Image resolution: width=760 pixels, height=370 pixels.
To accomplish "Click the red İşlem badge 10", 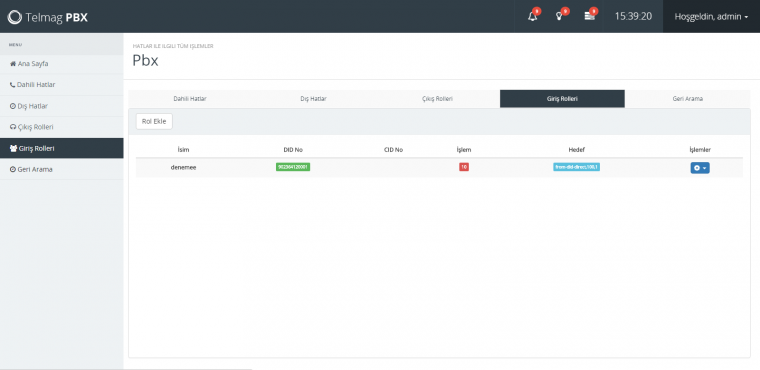I will 464,167.
